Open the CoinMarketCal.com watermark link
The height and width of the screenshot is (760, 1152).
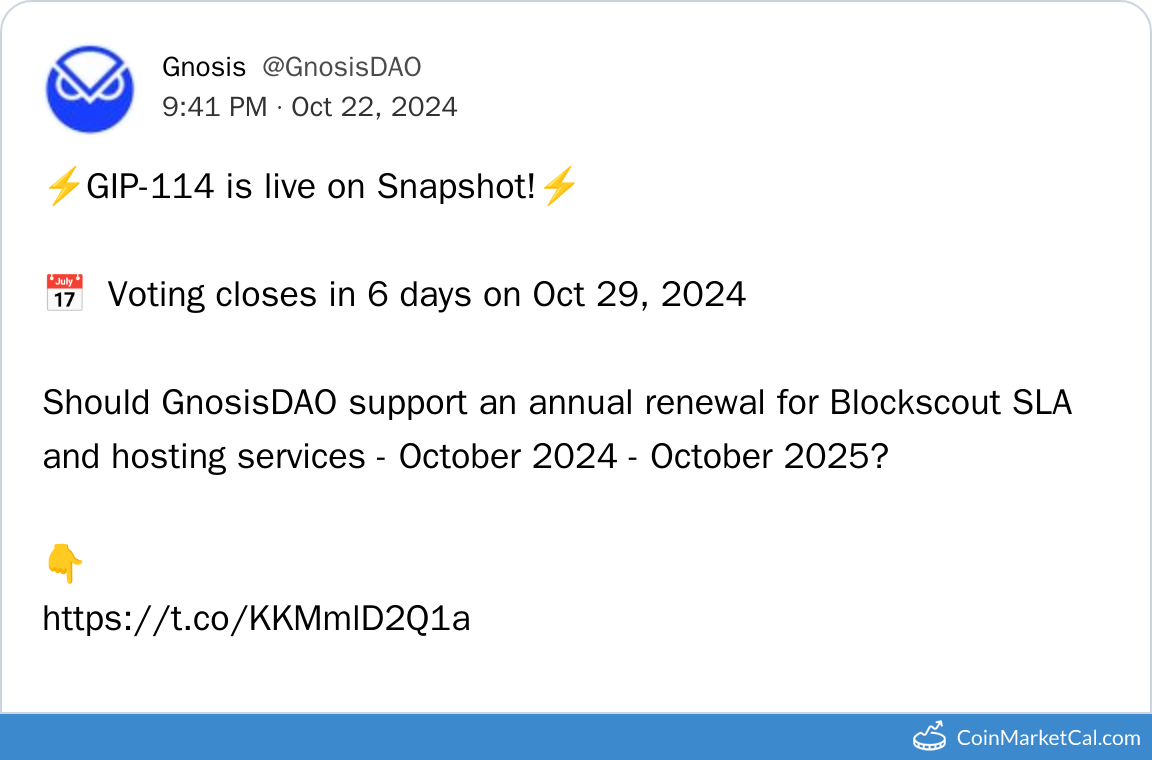(1048, 738)
